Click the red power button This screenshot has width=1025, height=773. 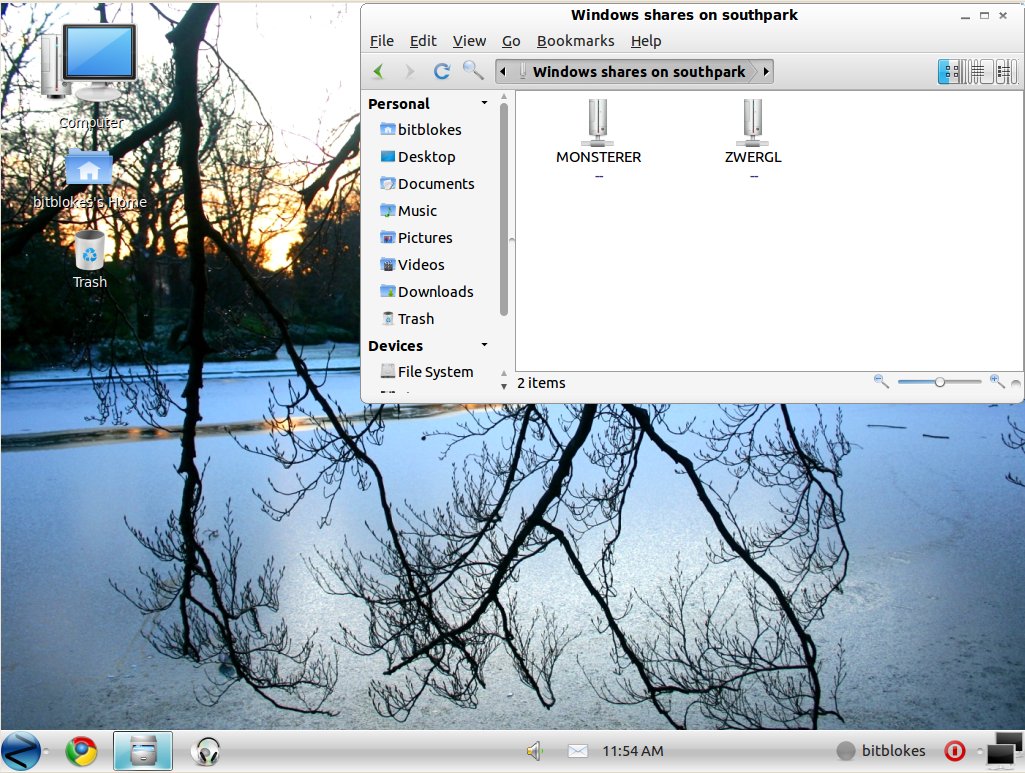[x=954, y=751]
